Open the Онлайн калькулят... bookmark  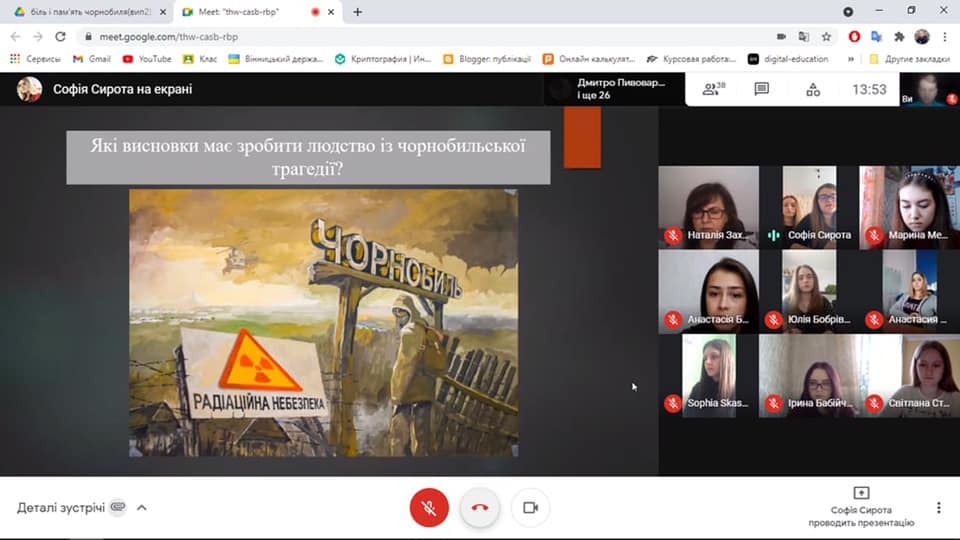coord(589,59)
